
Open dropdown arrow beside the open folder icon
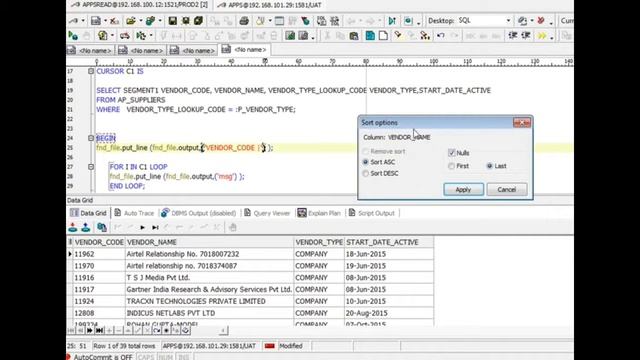point(140,21)
